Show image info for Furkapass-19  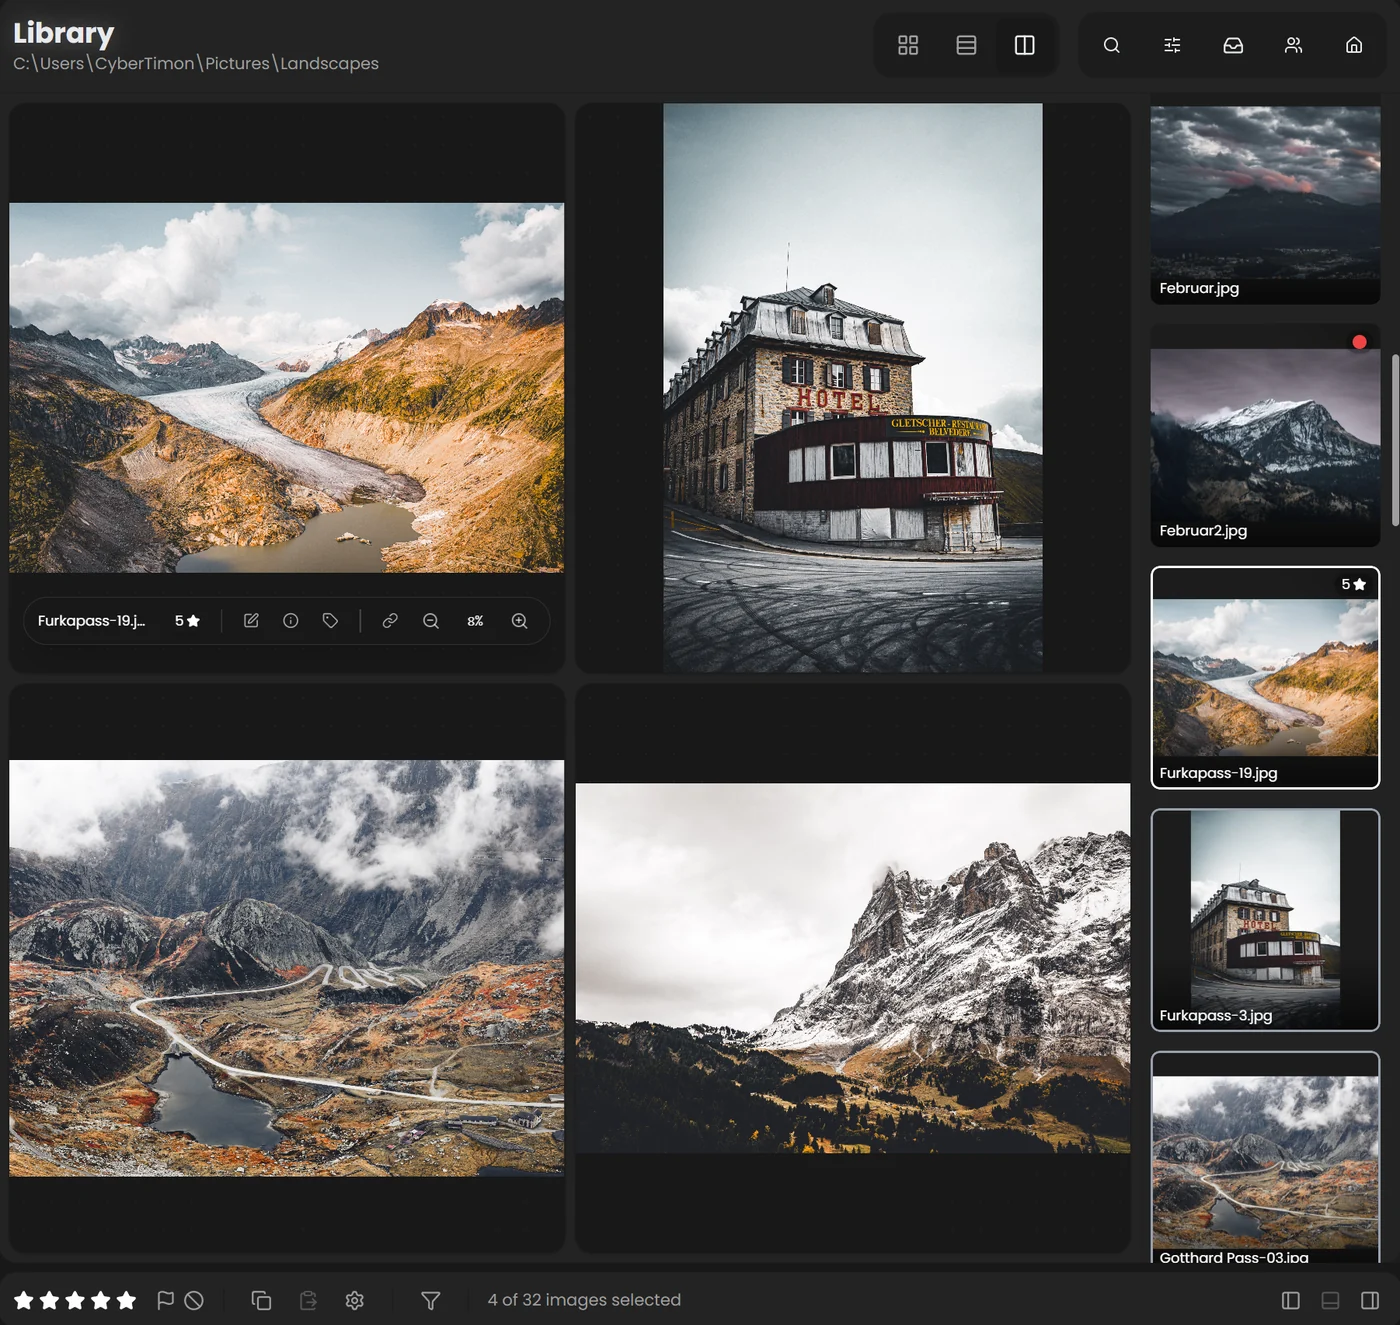tap(291, 621)
